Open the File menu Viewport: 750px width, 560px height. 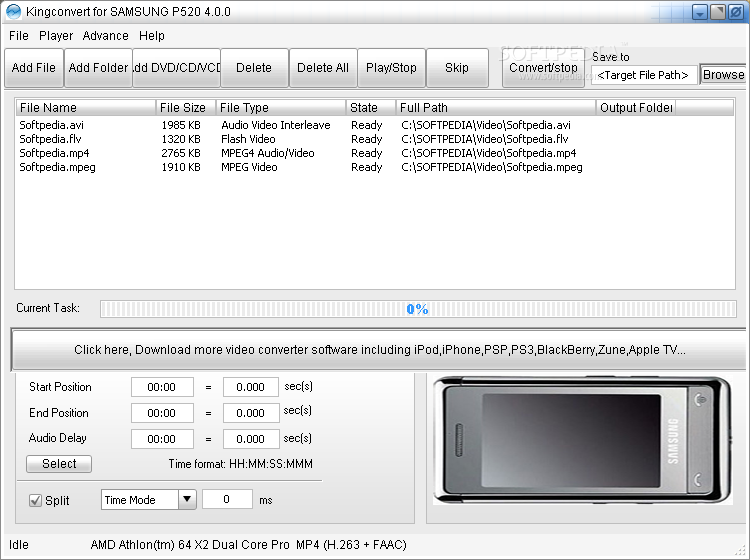19,36
